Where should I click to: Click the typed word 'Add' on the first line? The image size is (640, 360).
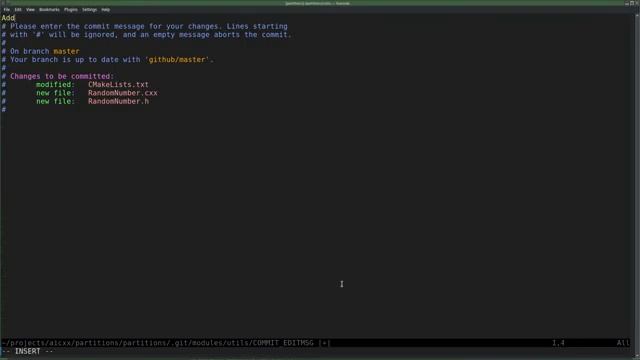click(8, 18)
